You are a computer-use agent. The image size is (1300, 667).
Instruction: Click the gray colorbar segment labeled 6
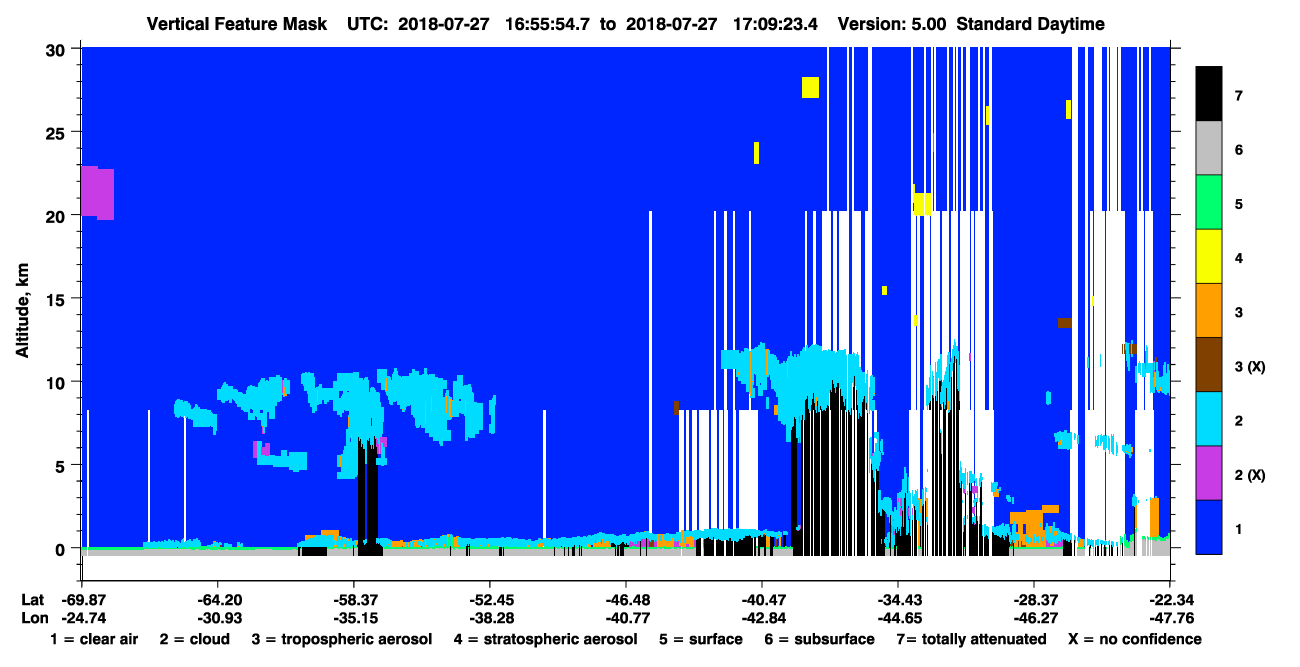1209,149
